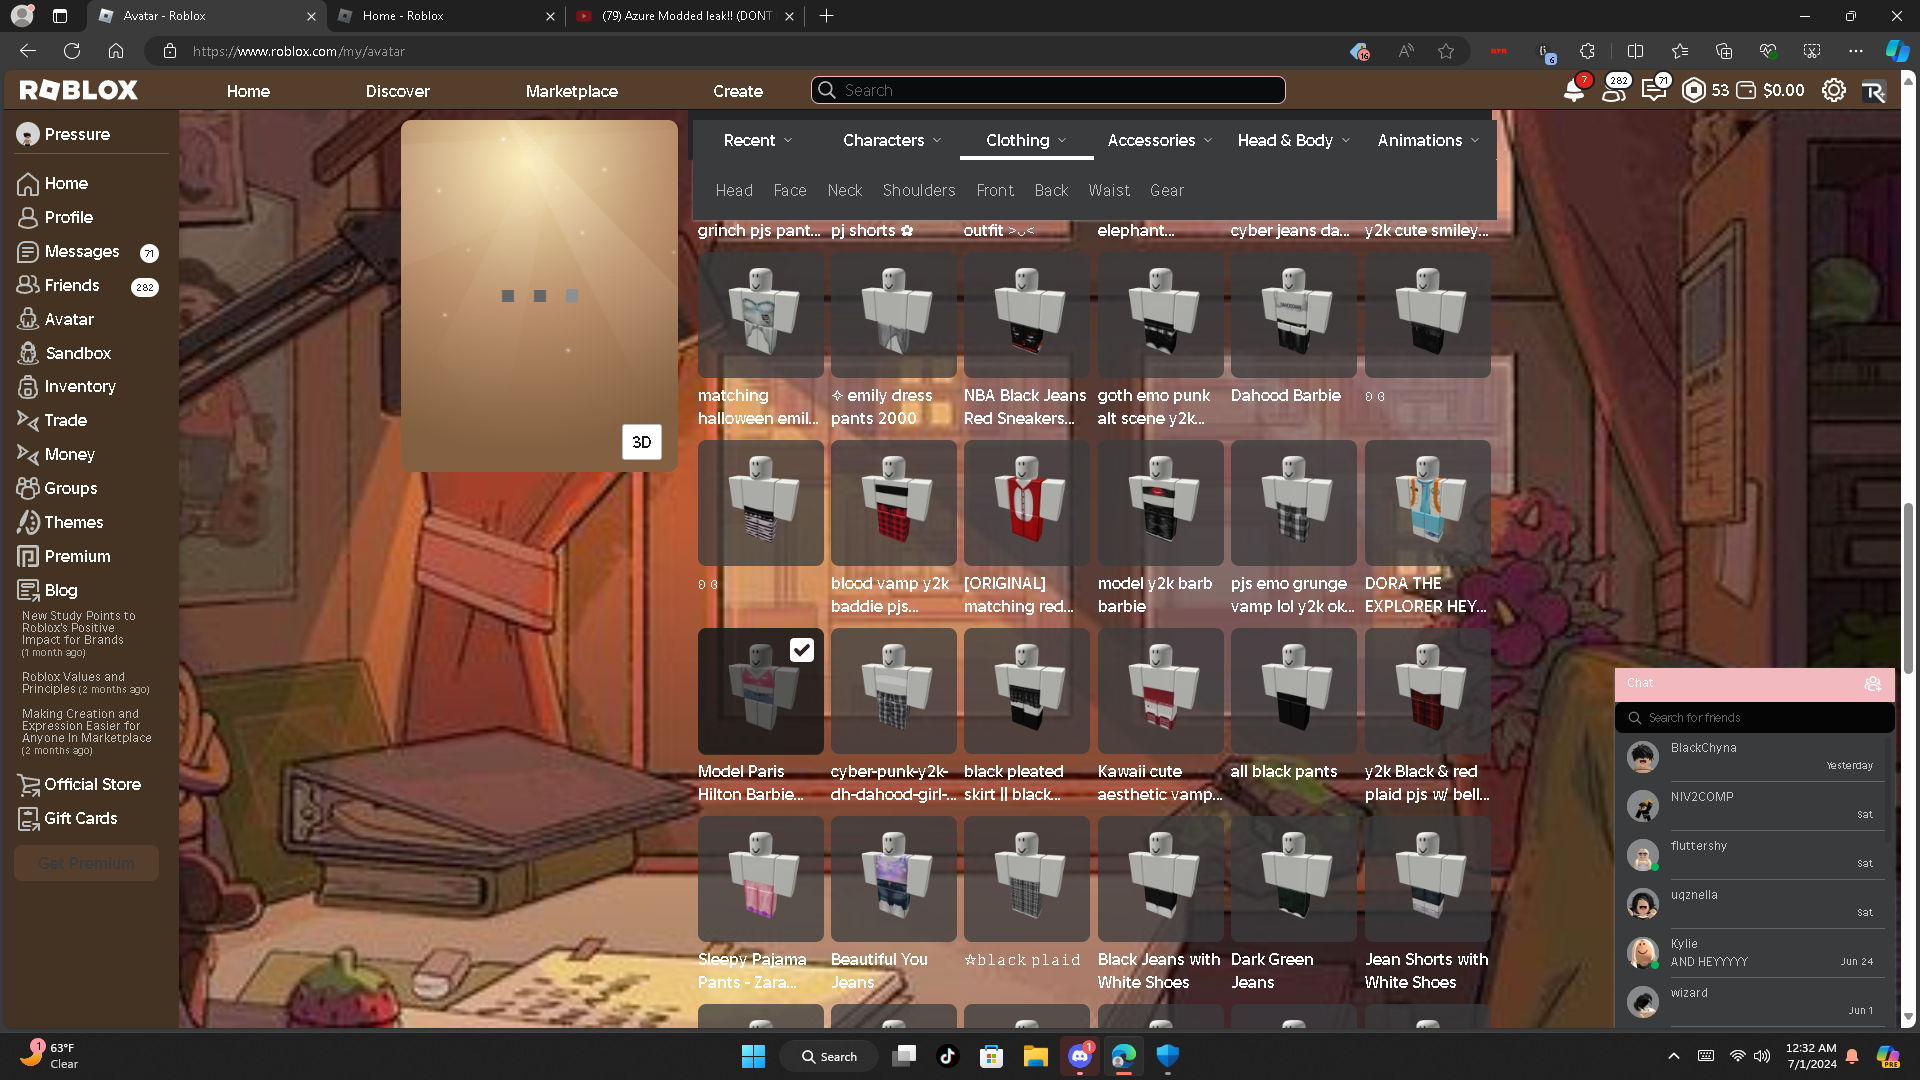This screenshot has height=1080, width=1920.
Task: Toggle avatar preview 3D button
Action: (x=642, y=442)
